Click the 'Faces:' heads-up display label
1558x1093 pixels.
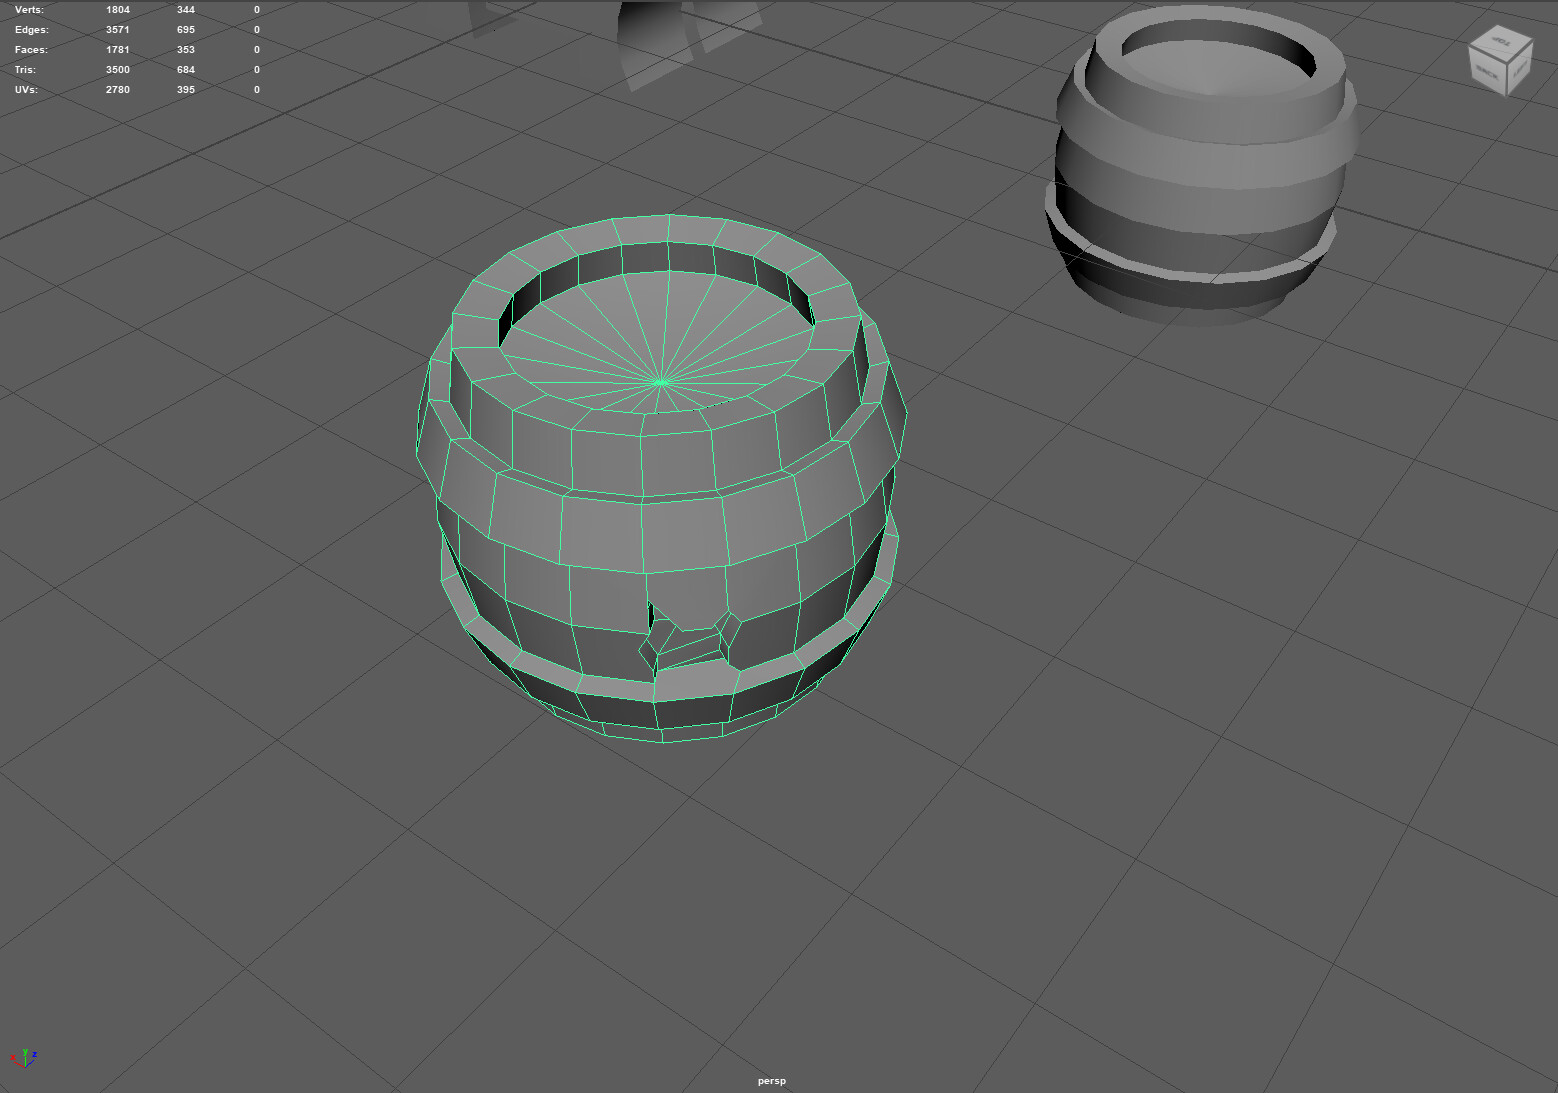coord(31,50)
